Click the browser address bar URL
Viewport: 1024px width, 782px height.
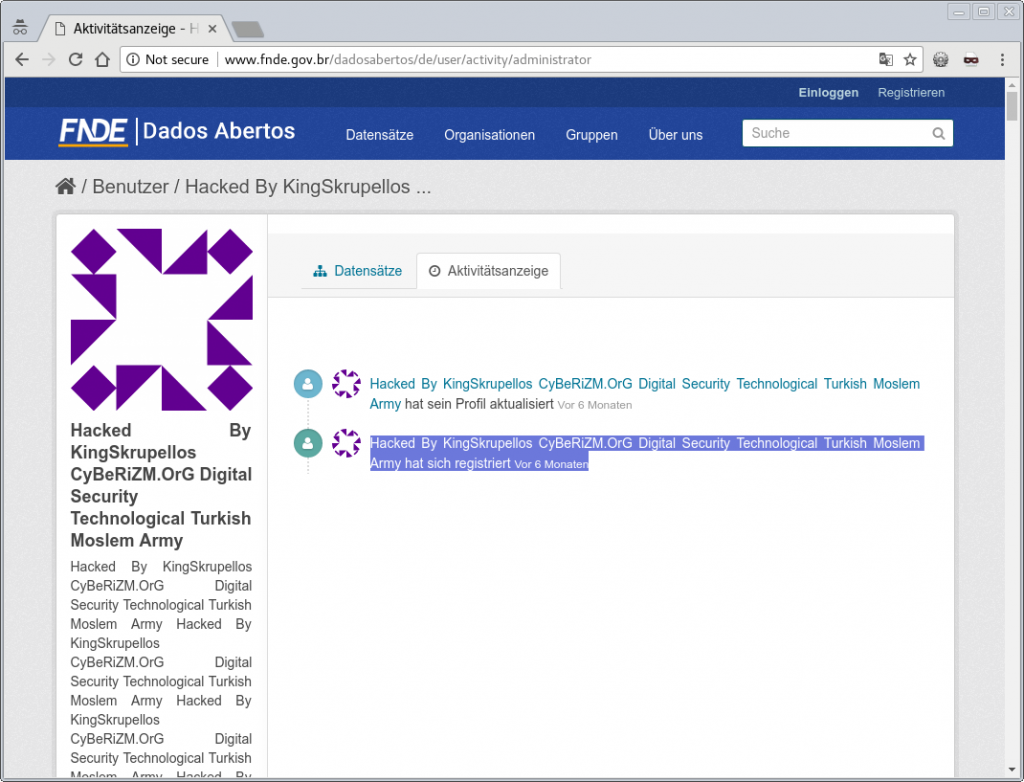coord(408,59)
